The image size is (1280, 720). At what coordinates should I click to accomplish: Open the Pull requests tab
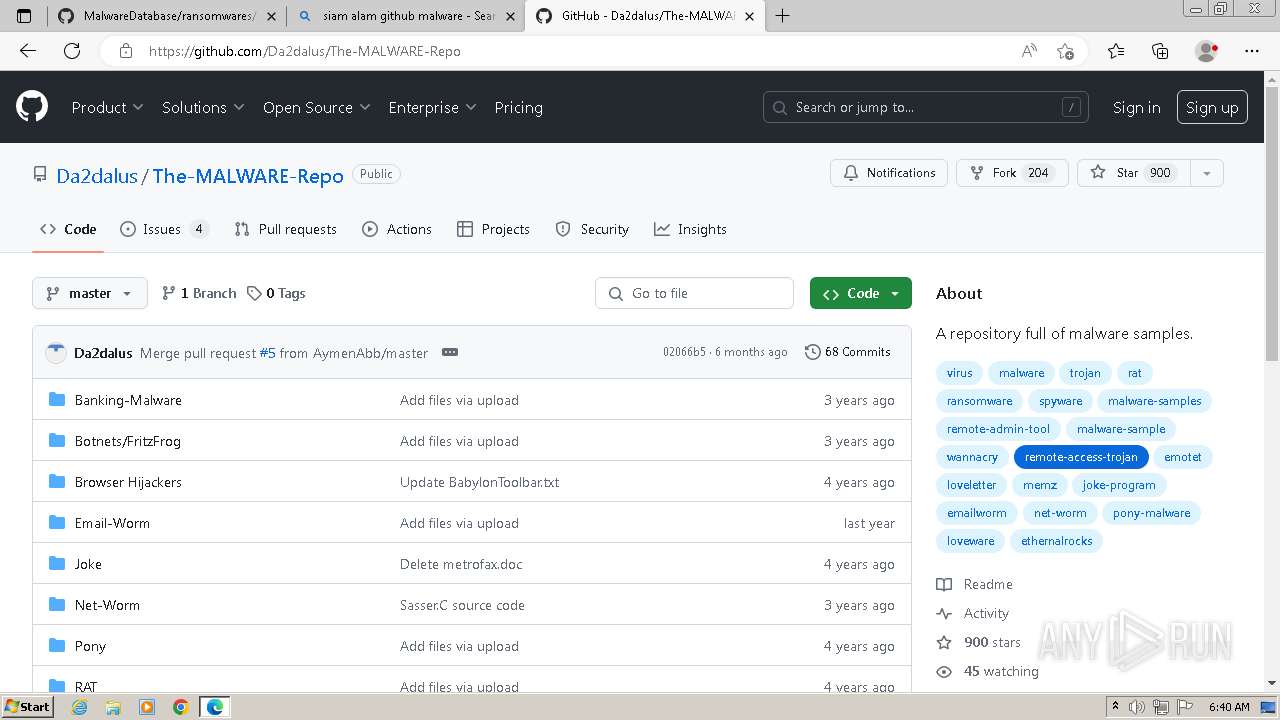point(286,229)
